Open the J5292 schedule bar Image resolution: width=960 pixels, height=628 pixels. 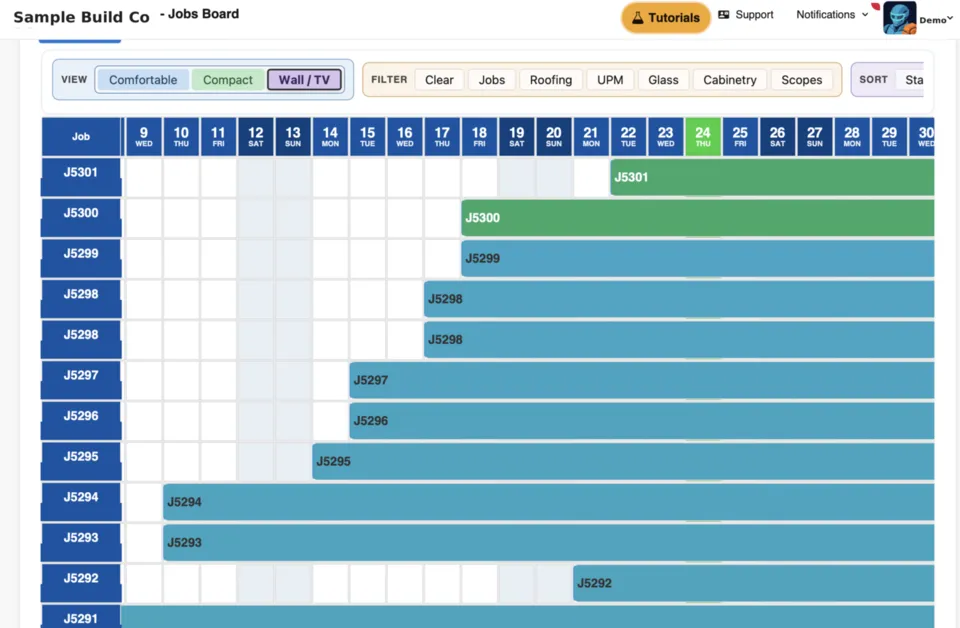point(754,583)
